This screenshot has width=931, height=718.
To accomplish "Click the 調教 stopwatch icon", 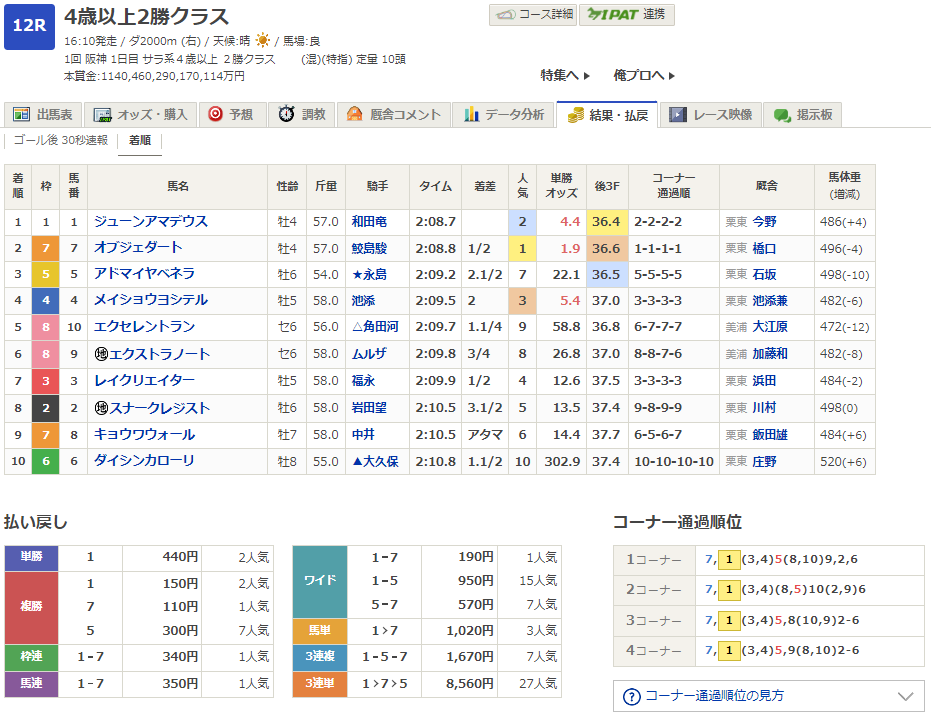I will point(287,114).
